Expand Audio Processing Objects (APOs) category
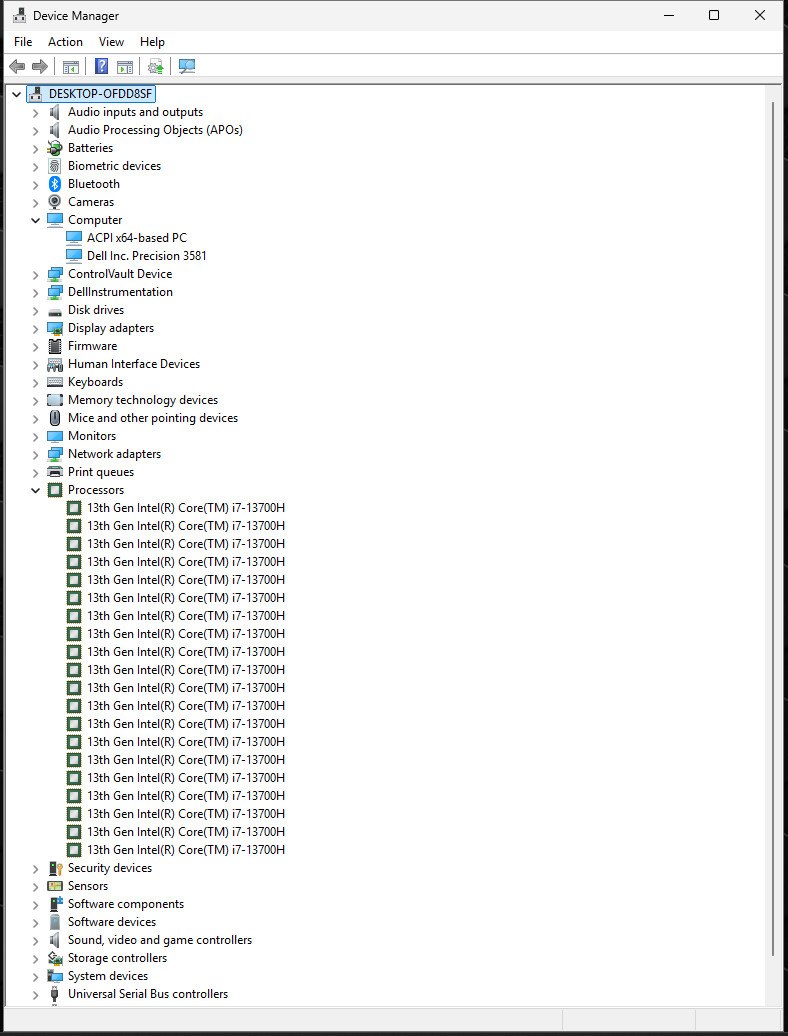The image size is (788, 1036). pos(36,130)
